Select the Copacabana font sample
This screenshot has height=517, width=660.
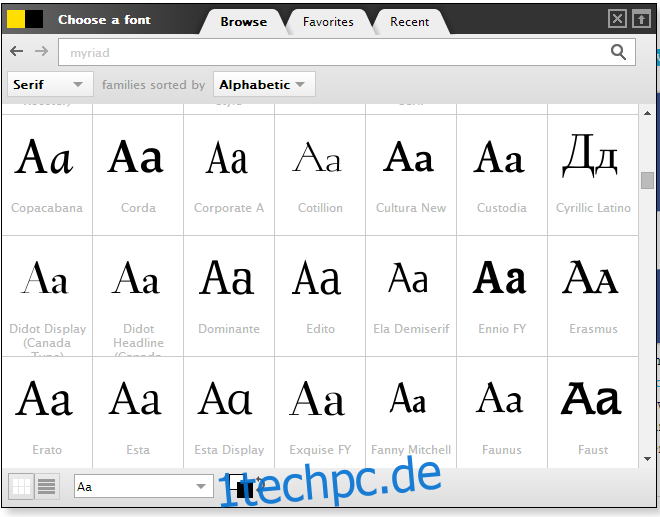point(47,175)
